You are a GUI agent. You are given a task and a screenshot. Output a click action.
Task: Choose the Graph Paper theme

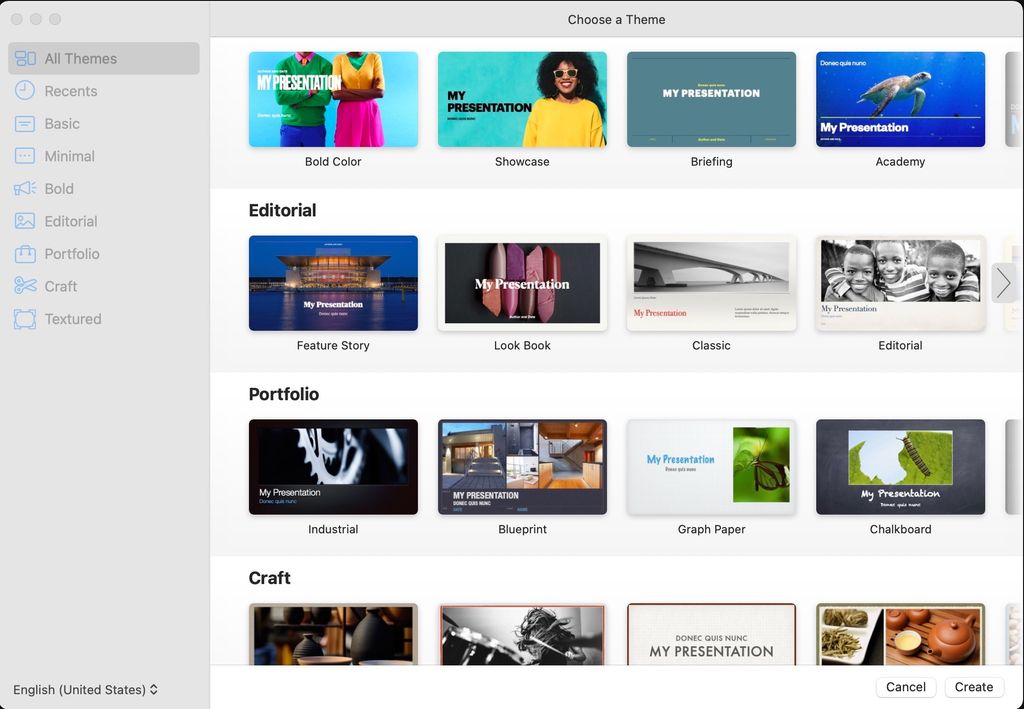[x=711, y=467]
